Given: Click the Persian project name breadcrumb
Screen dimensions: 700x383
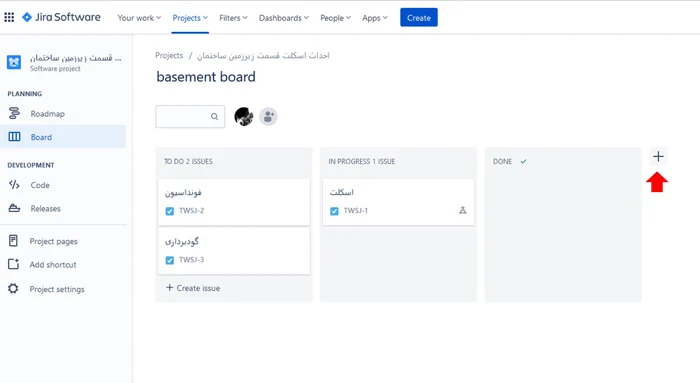Looking at the screenshot, I should pos(263,56).
